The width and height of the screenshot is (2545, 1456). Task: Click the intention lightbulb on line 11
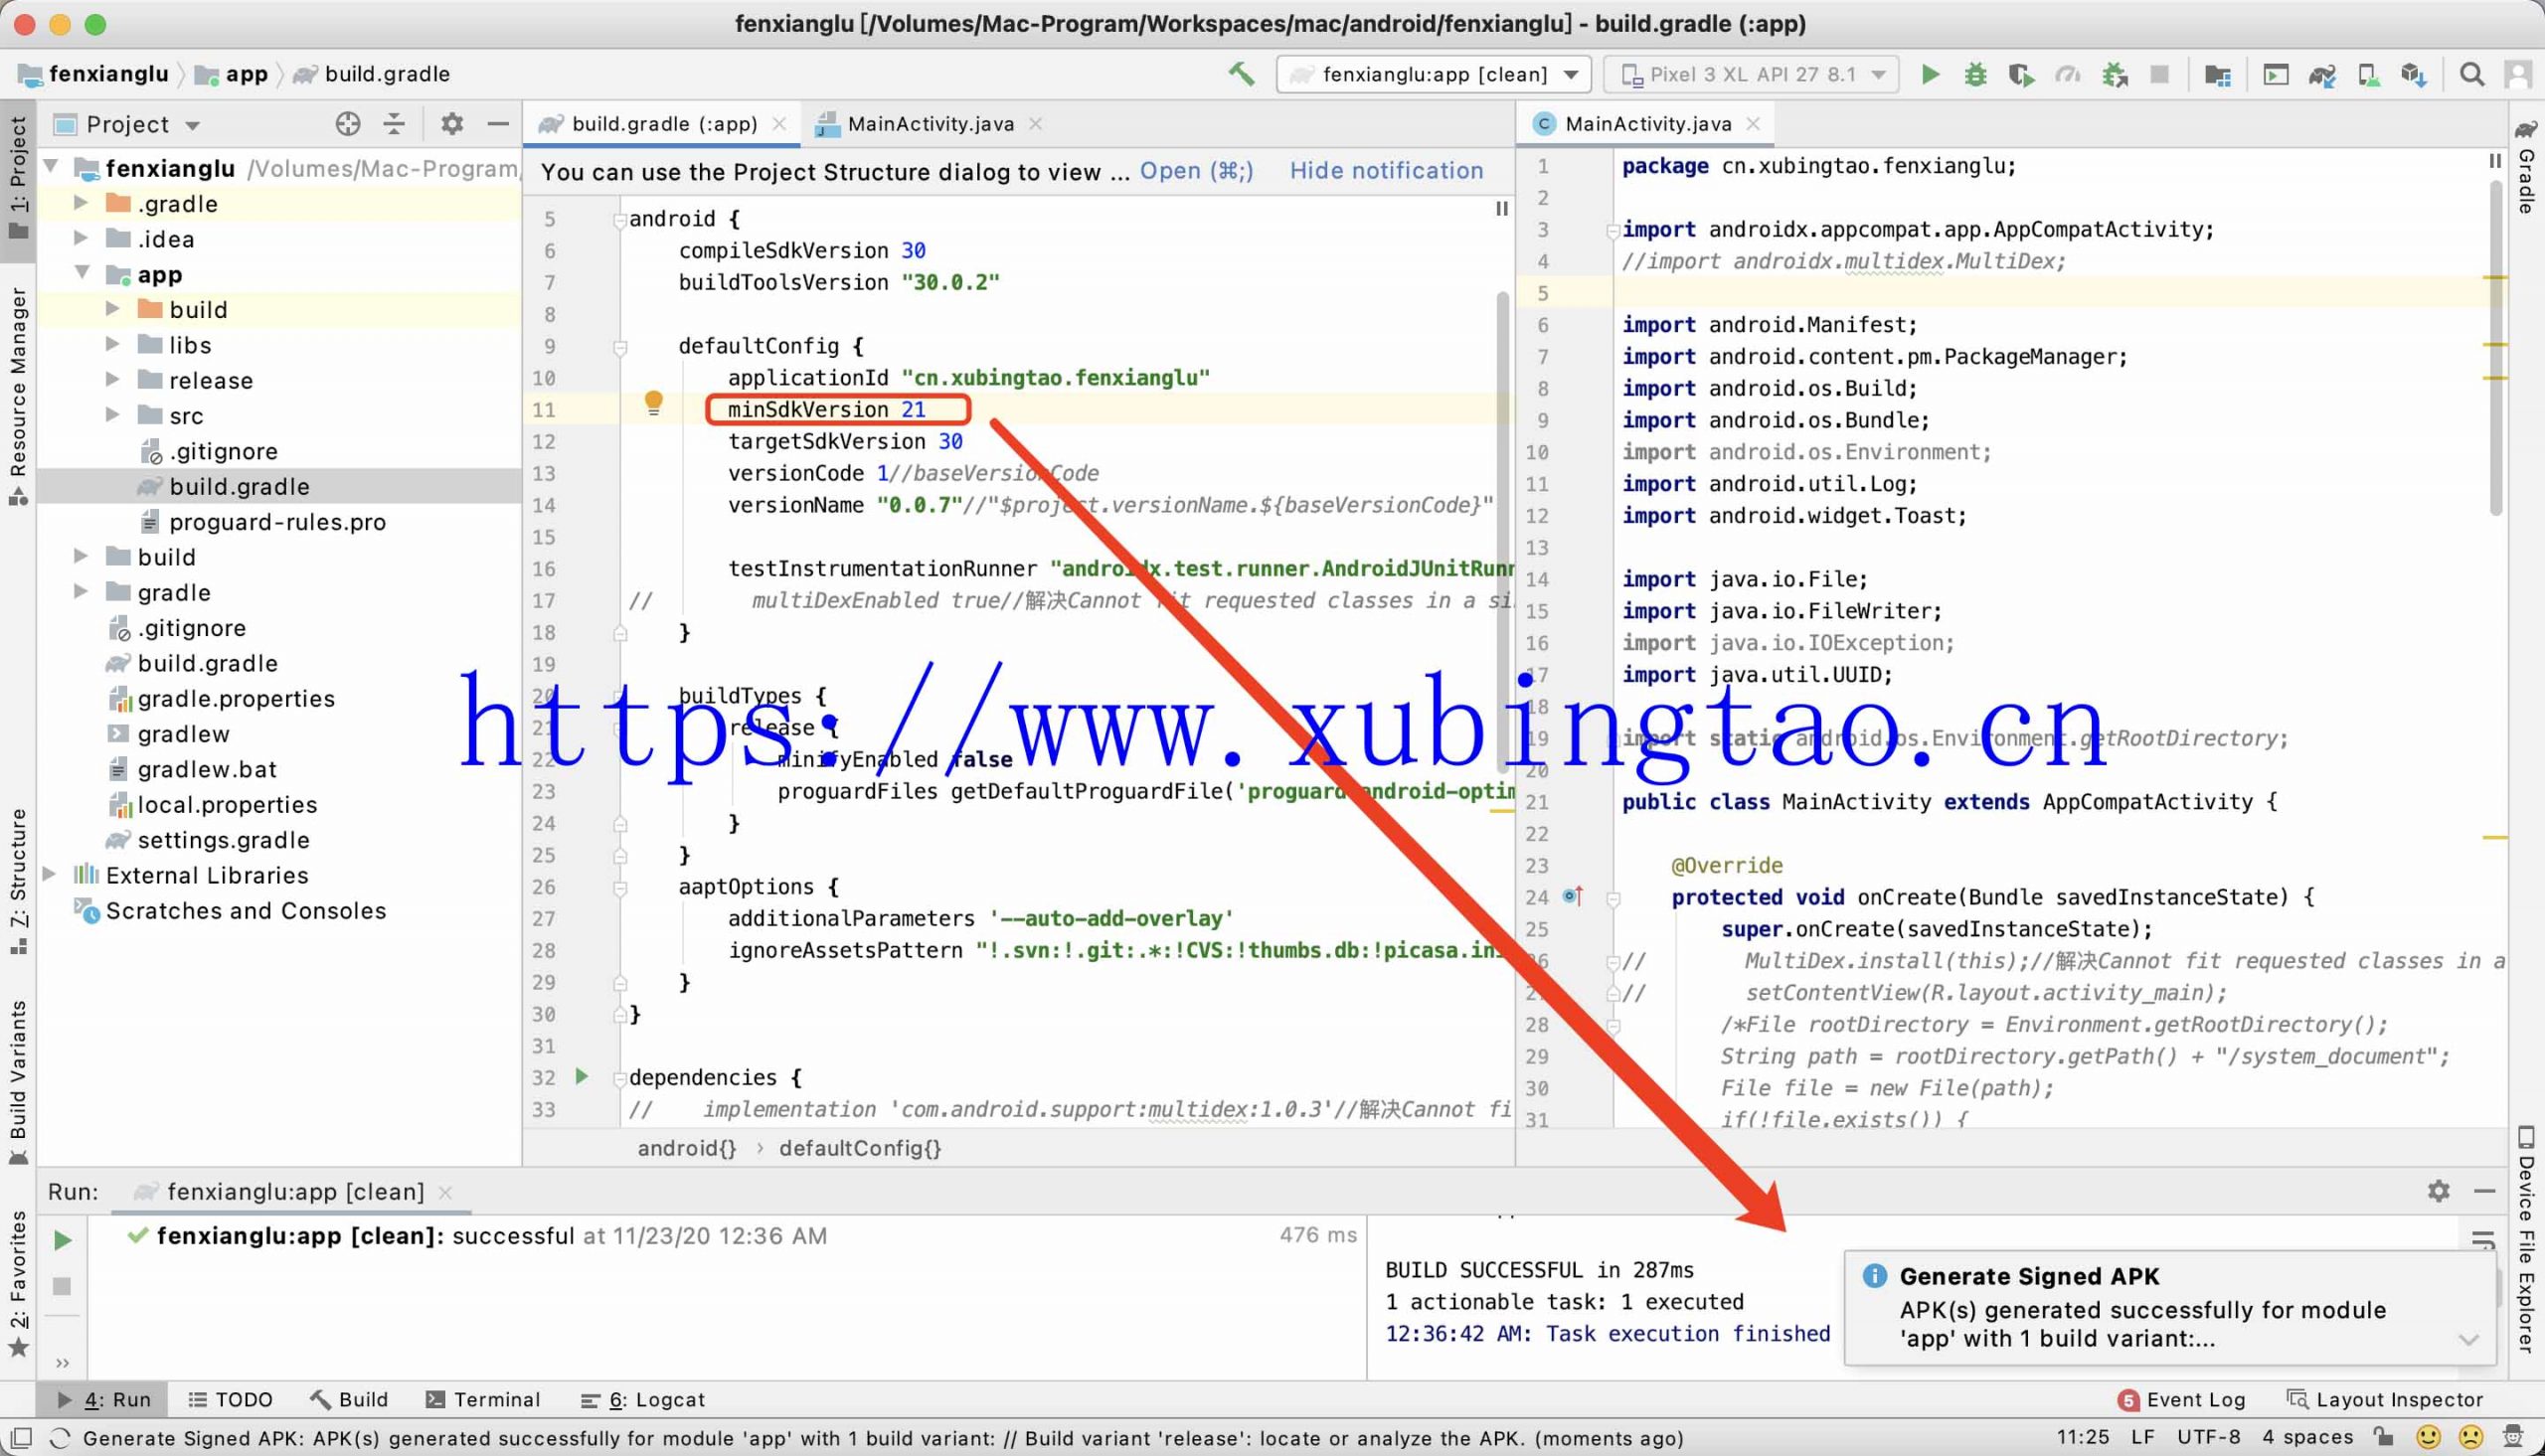pos(653,403)
